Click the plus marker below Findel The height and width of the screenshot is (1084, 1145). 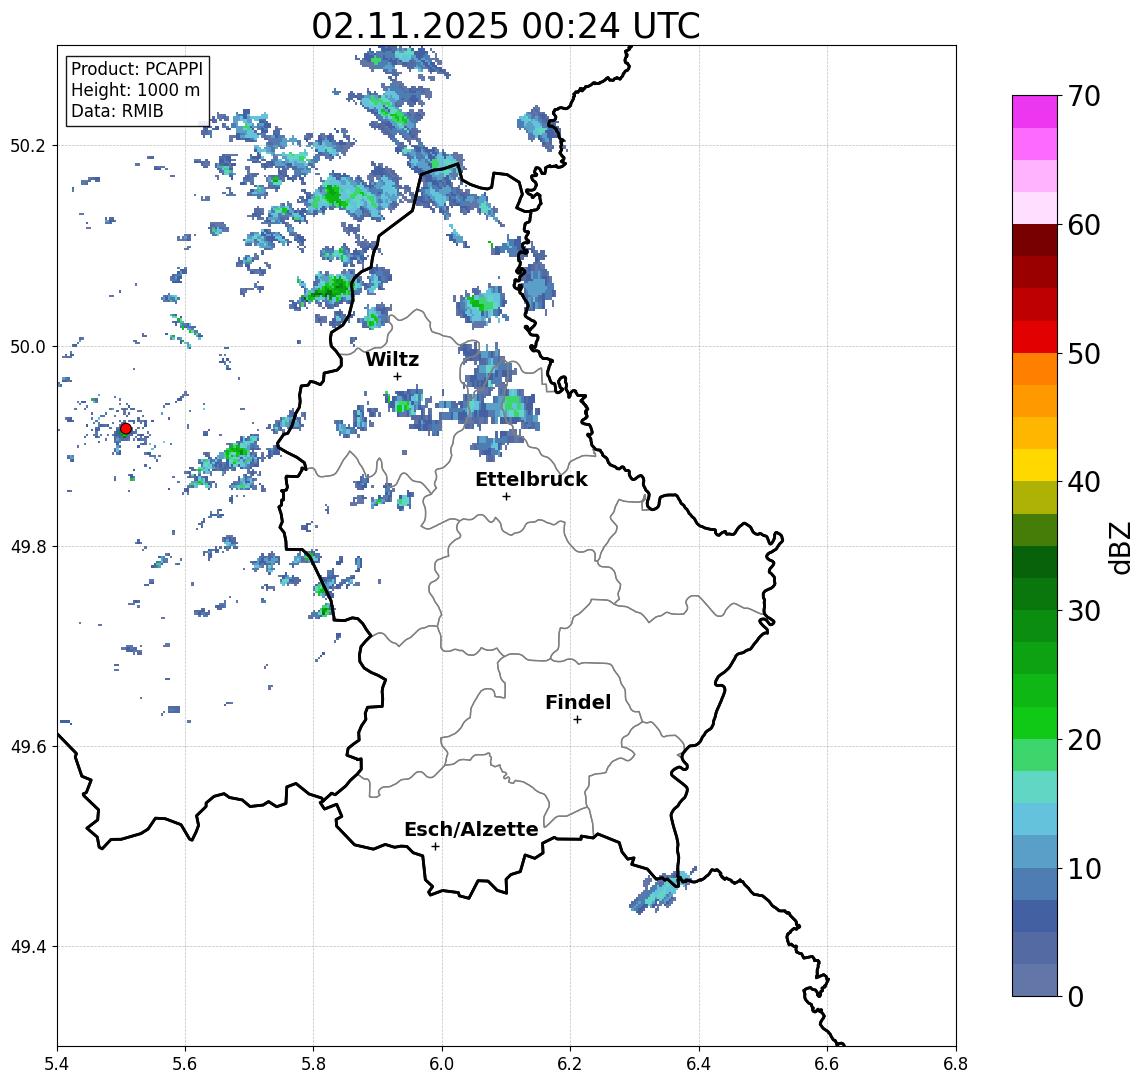tap(577, 720)
